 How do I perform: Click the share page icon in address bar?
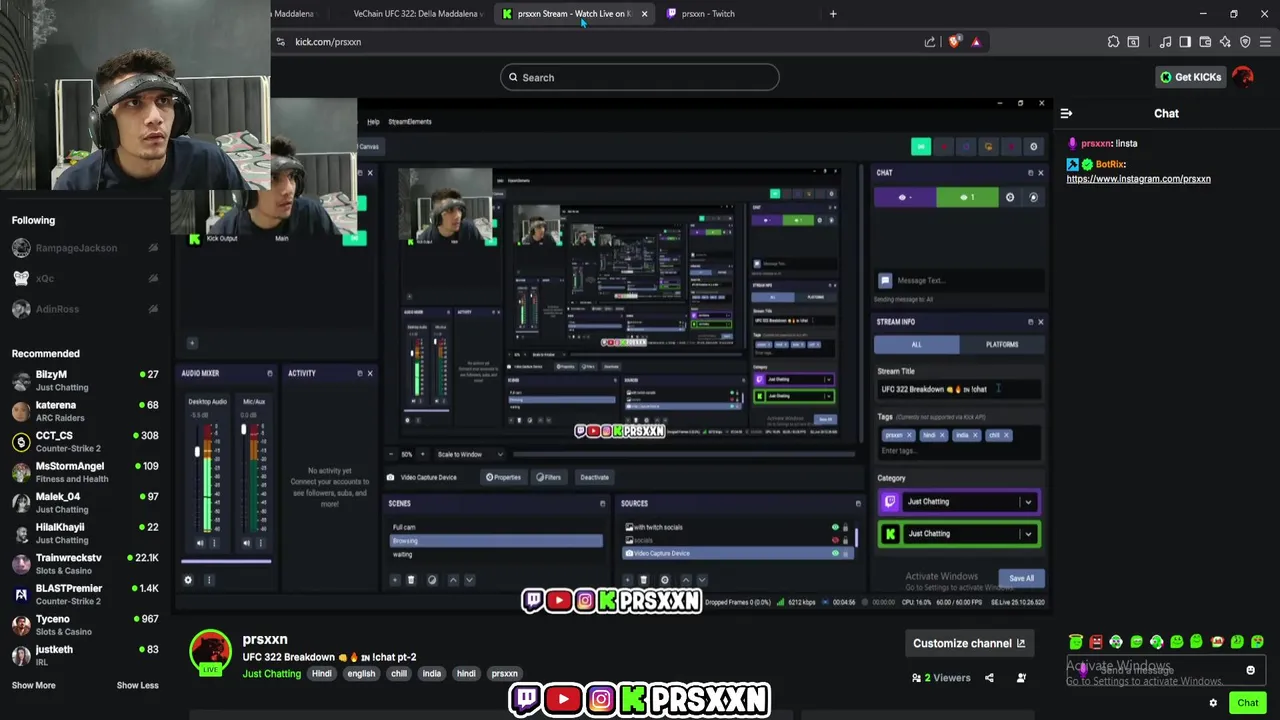(930, 42)
